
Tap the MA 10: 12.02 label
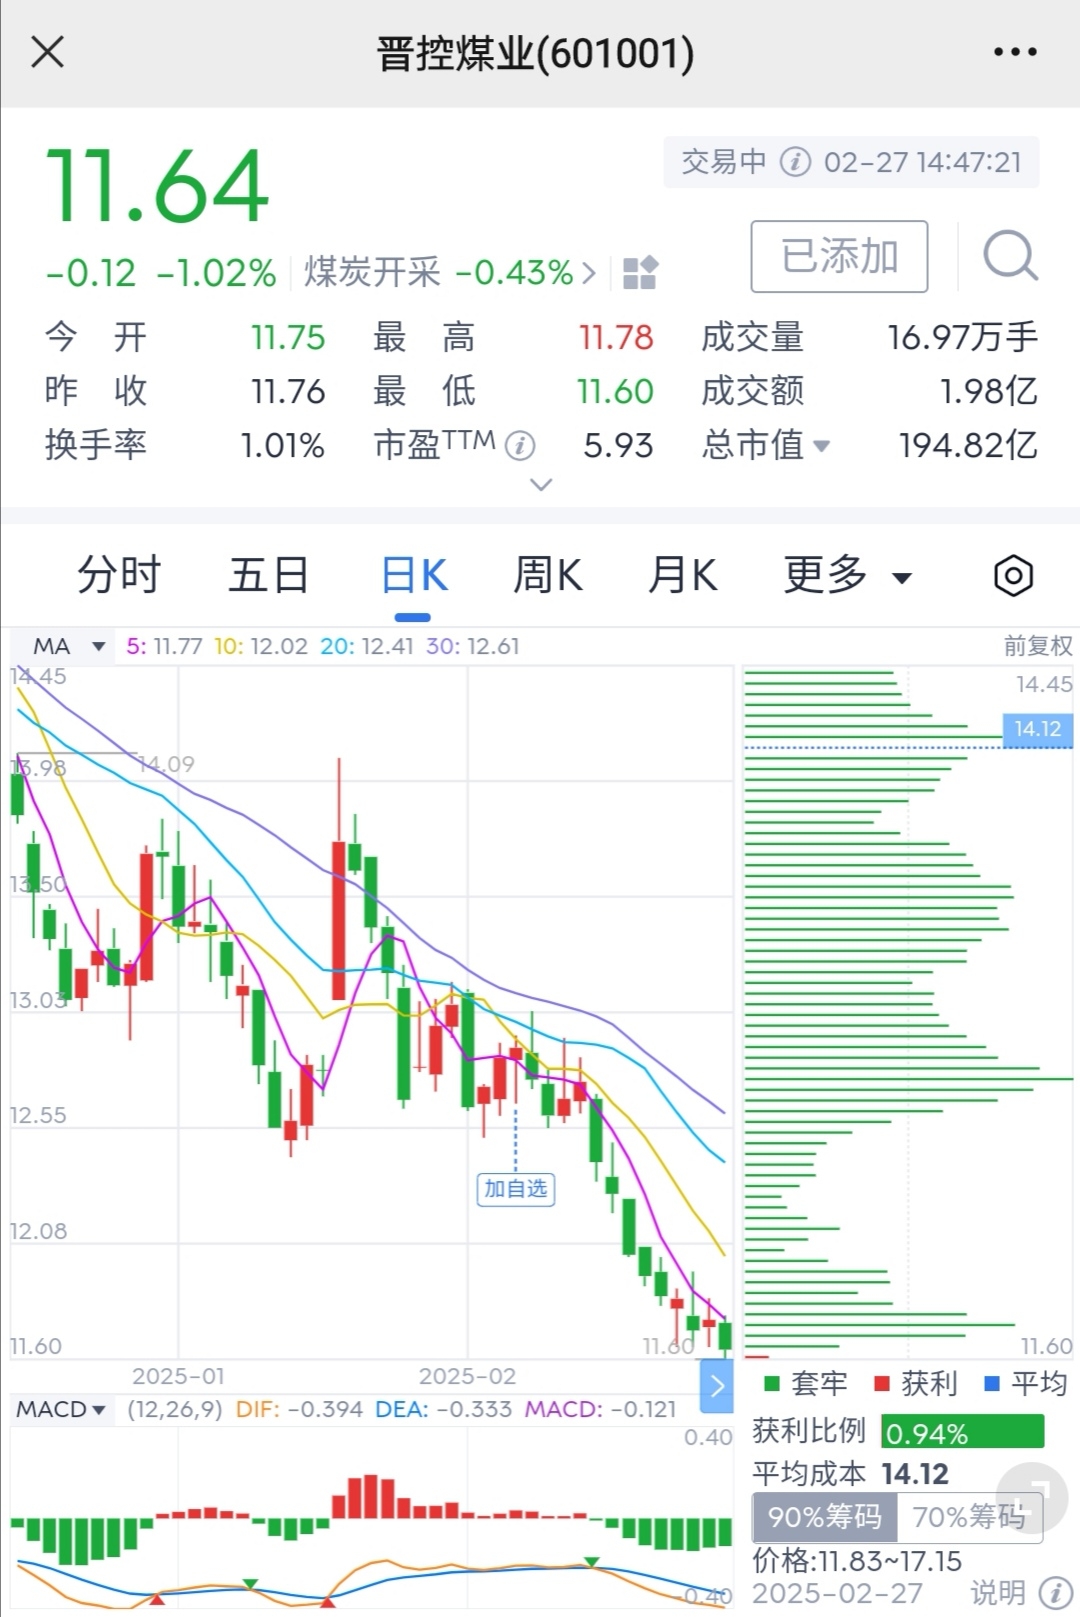(x=261, y=646)
